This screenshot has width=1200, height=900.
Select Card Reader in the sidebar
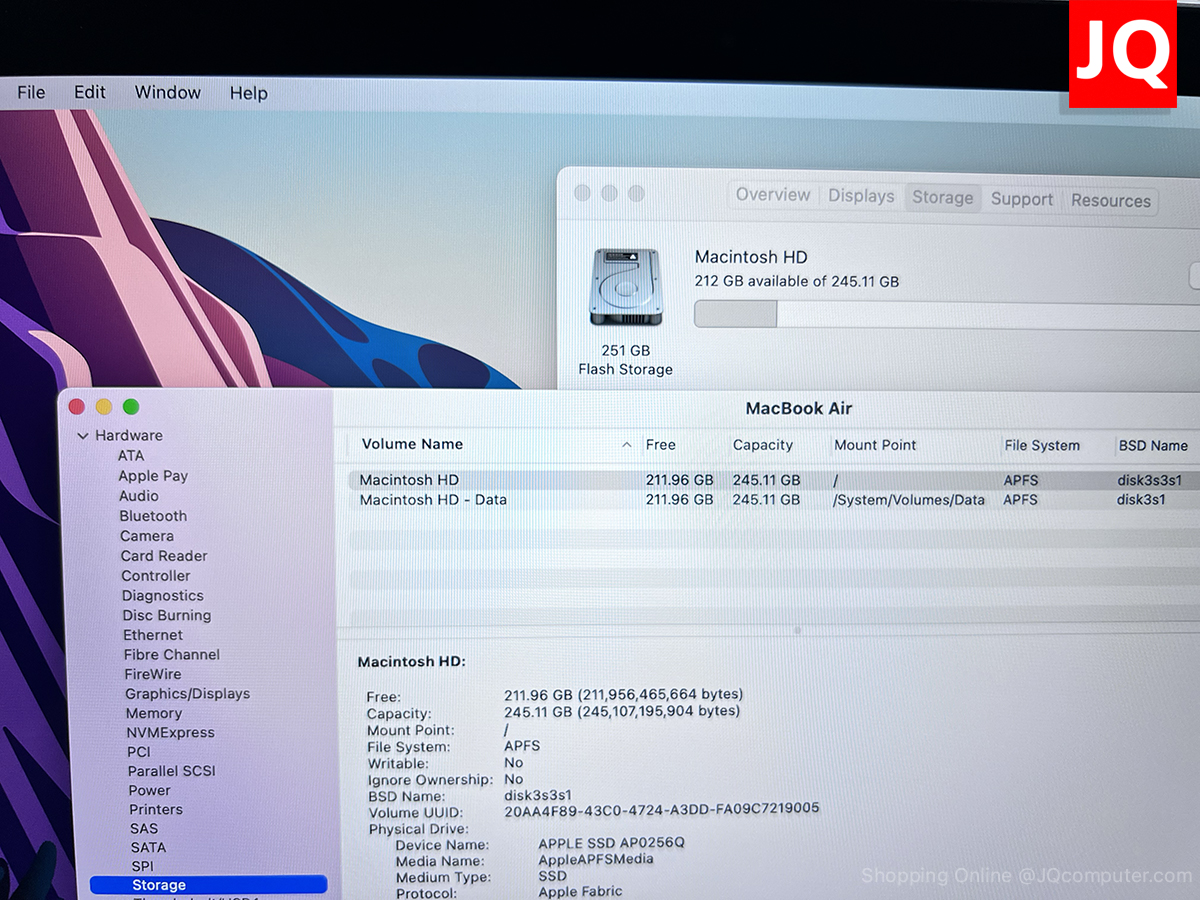(x=164, y=556)
